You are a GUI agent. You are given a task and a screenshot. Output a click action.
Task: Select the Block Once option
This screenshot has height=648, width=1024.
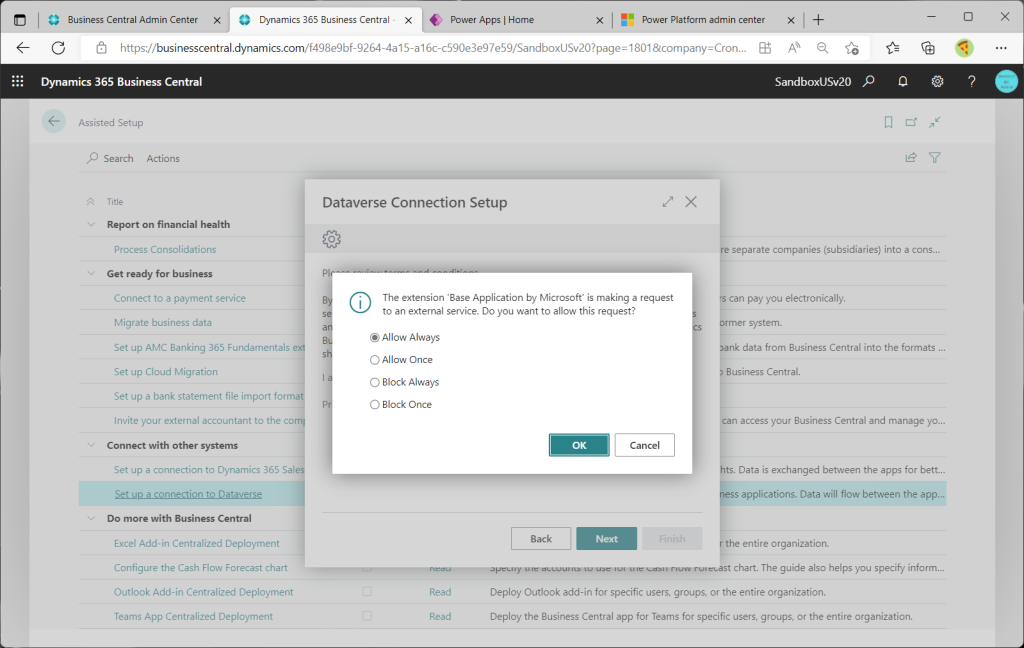374,404
